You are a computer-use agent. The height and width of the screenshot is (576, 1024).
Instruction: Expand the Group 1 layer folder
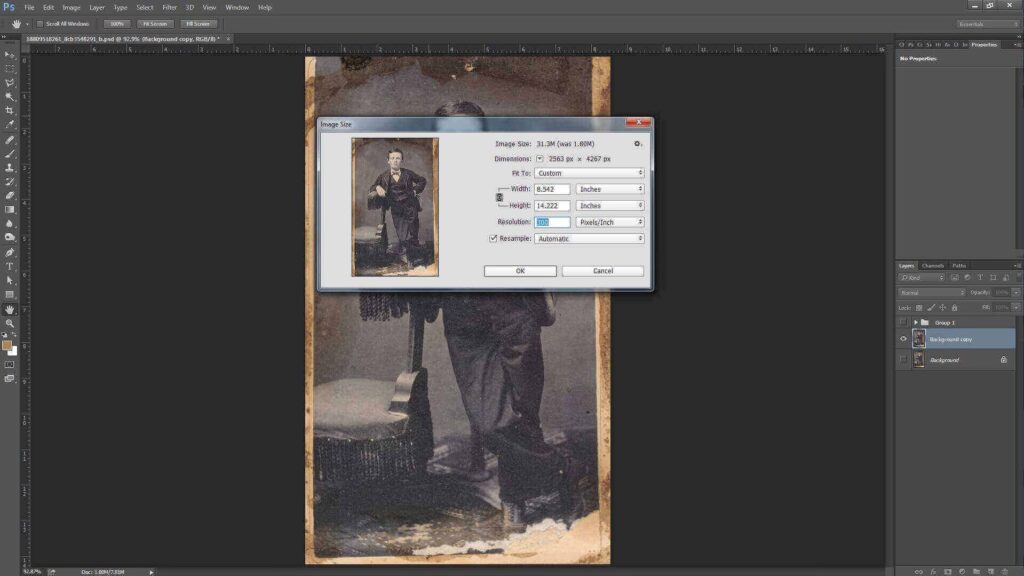915,322
